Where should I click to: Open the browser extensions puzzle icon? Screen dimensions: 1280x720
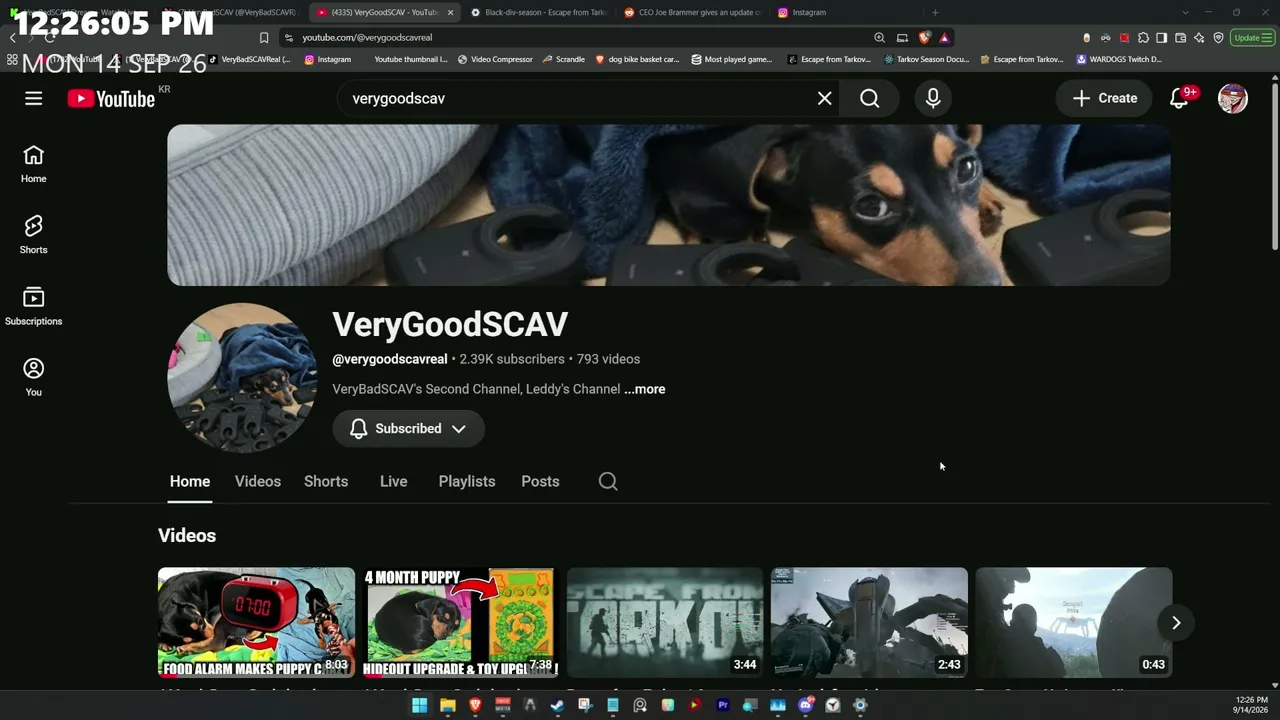coord(1143,37)
